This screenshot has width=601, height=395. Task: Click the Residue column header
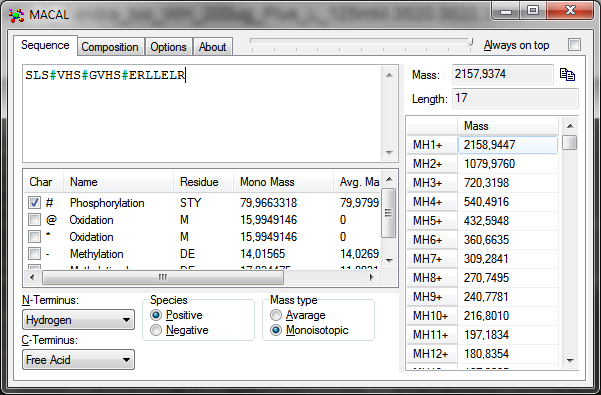pyautogui.click(x=204, y=182)
